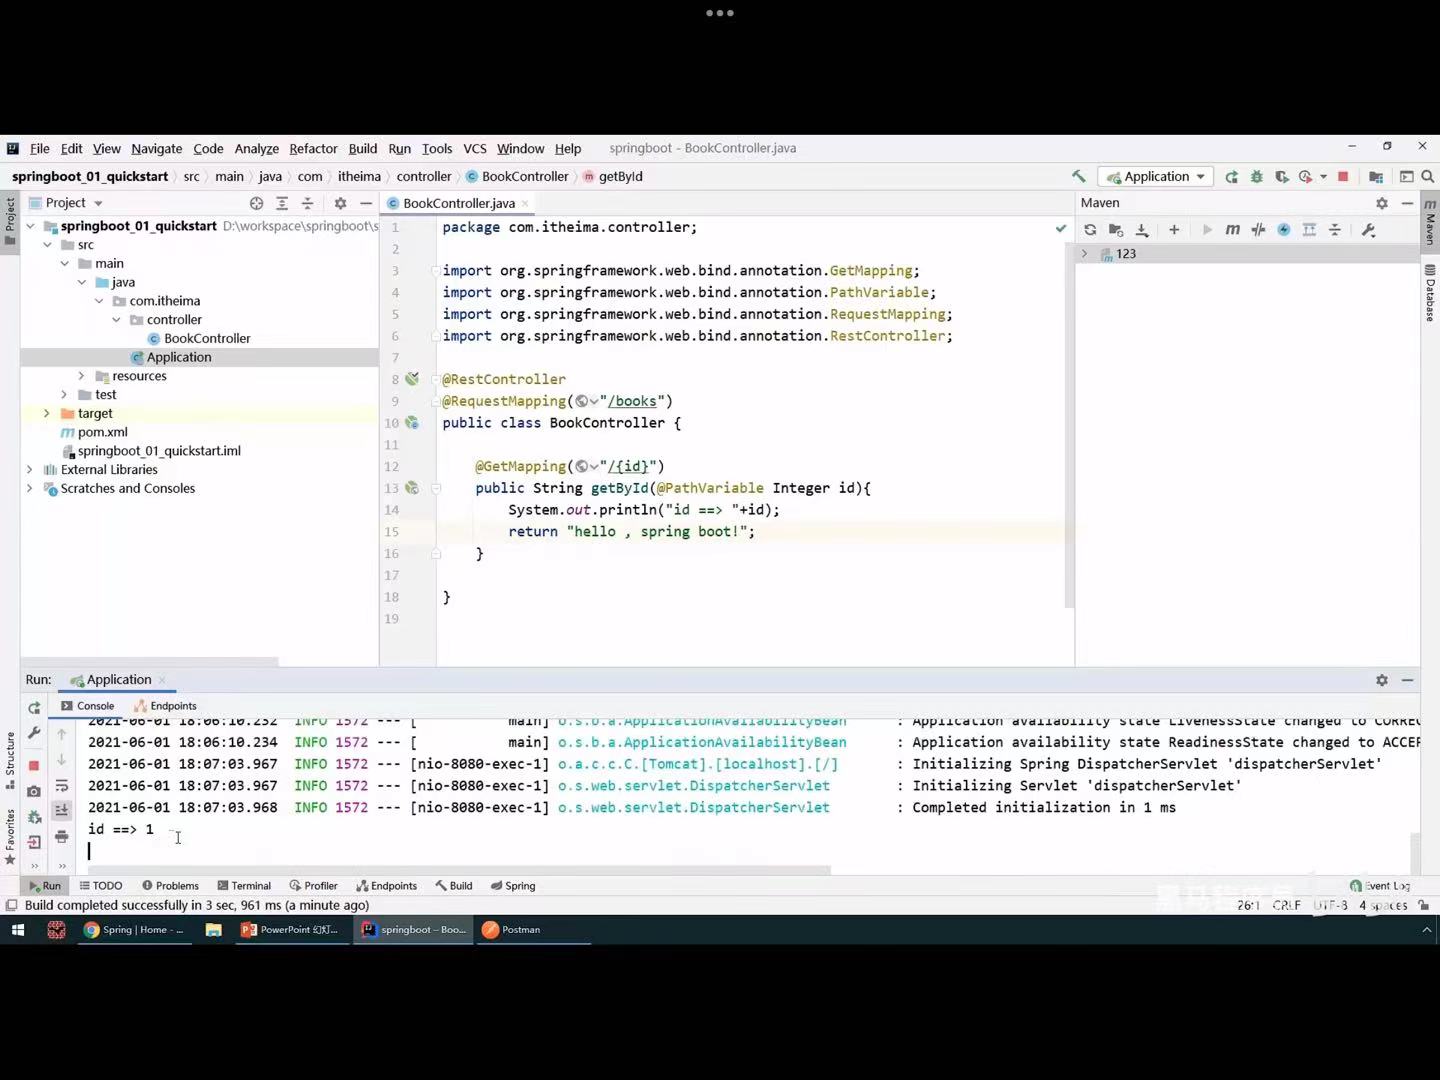Toggle Maven offline mode
The width and height of the screenshot is (1440, 1080).
pyautogui.click(x=1258, y=229)
